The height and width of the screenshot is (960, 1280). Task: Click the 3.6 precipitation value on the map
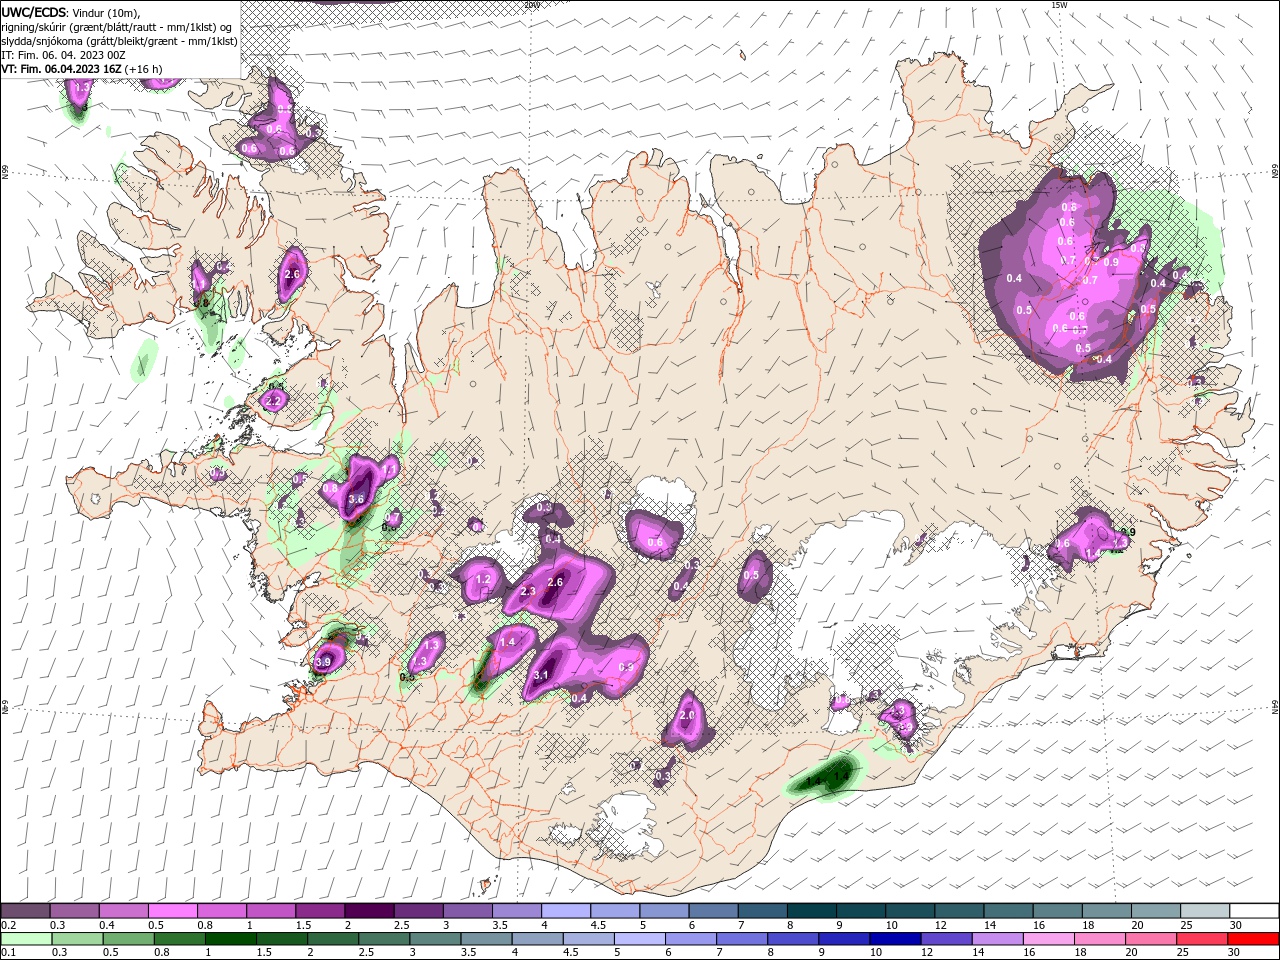[356, 499]
